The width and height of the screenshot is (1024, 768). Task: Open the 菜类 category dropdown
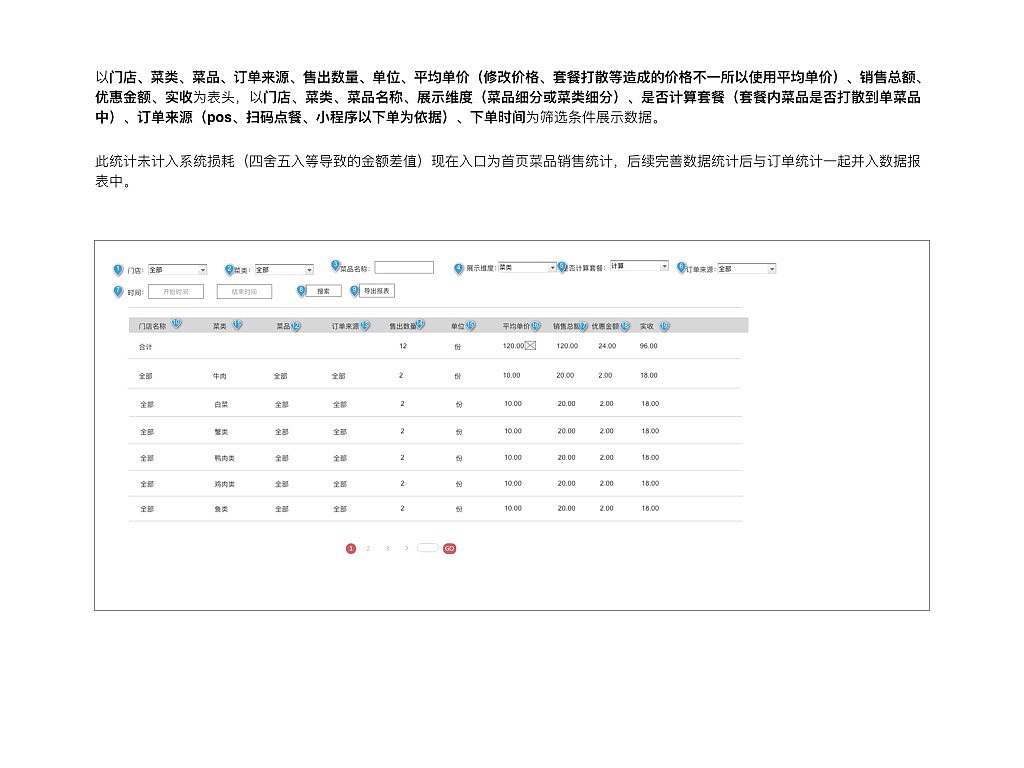[284, 270]
